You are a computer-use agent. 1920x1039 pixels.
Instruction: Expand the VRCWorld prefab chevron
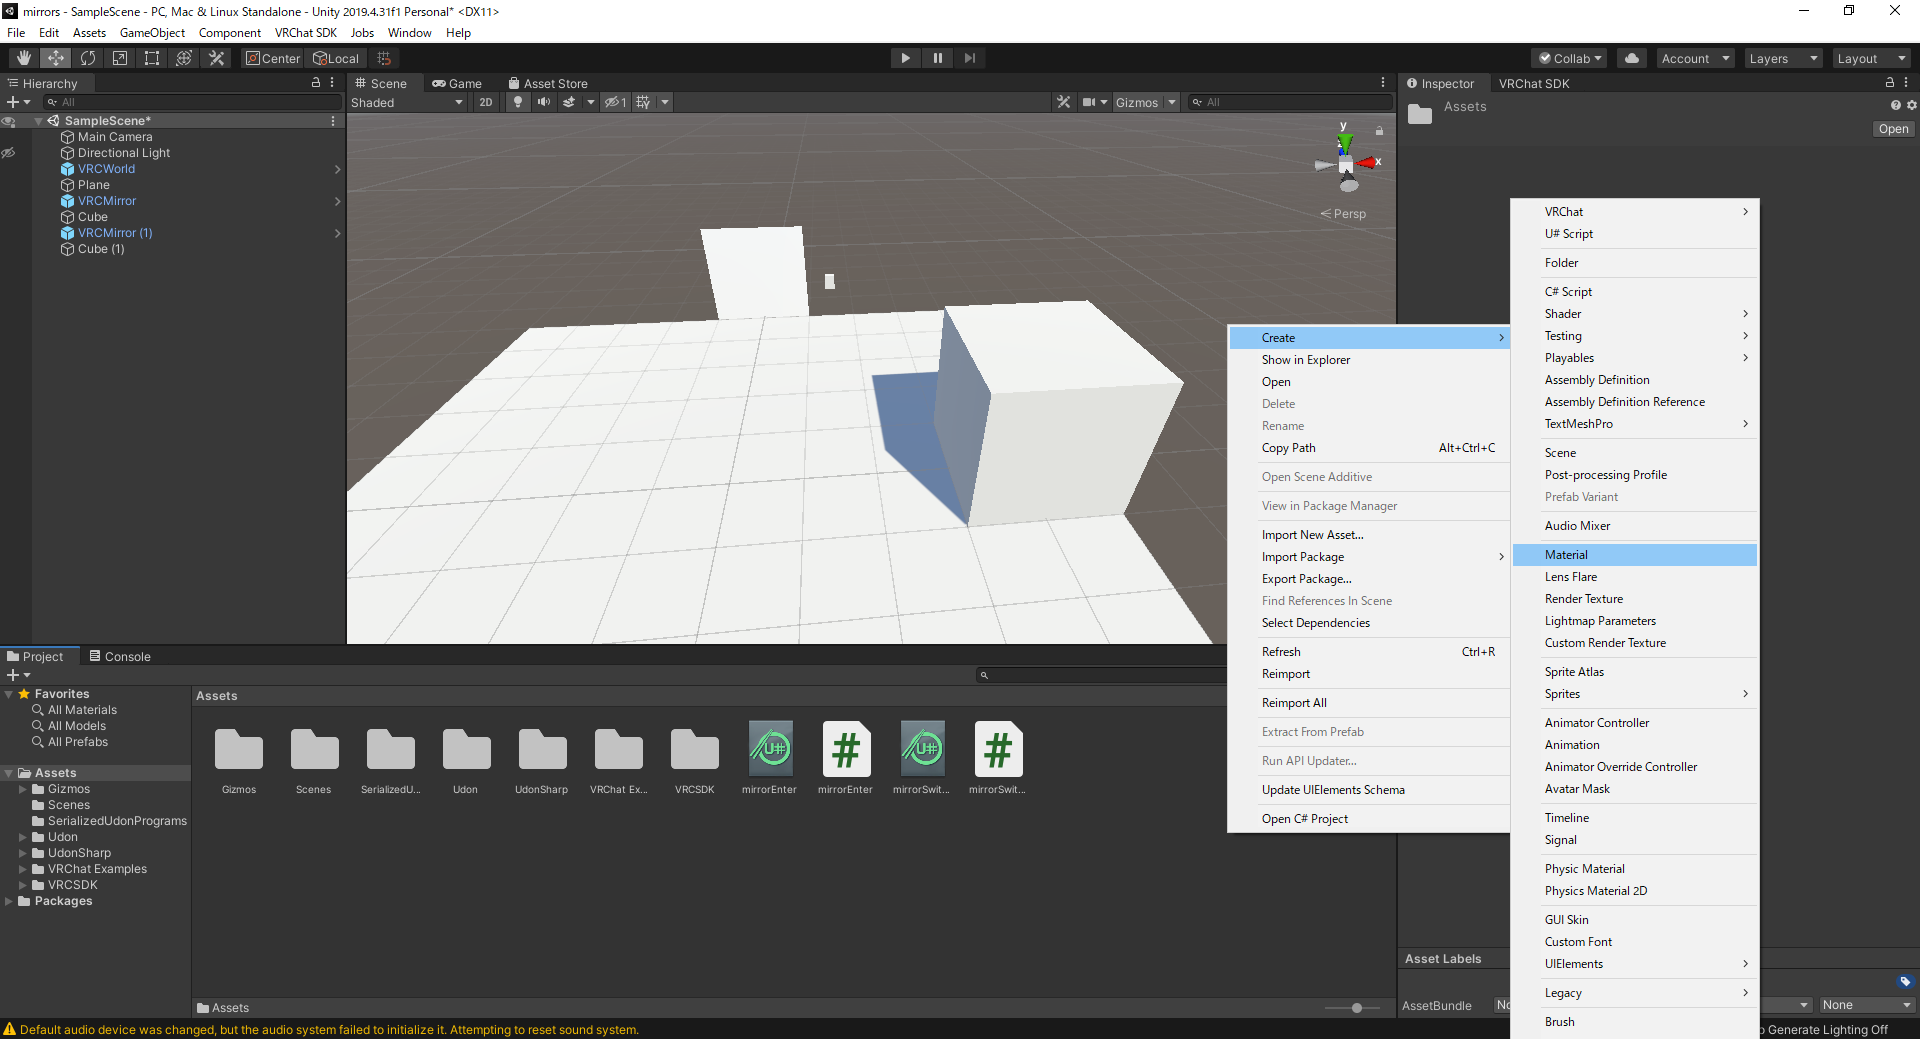338,169
